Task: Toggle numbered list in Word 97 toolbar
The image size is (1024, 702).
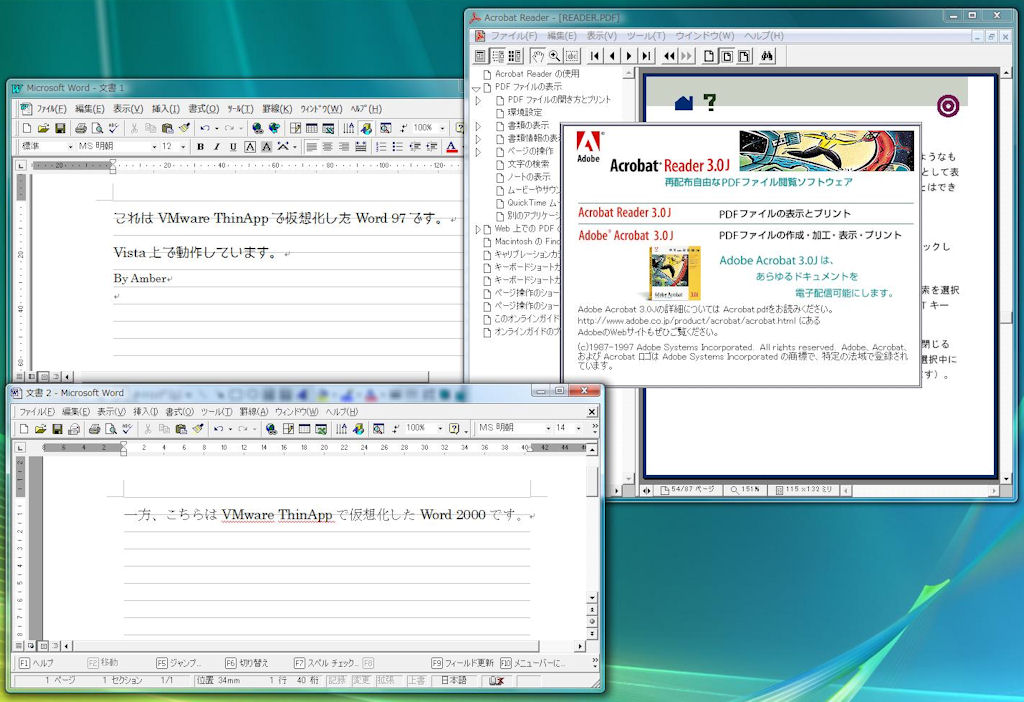Action: pos(381,147)
